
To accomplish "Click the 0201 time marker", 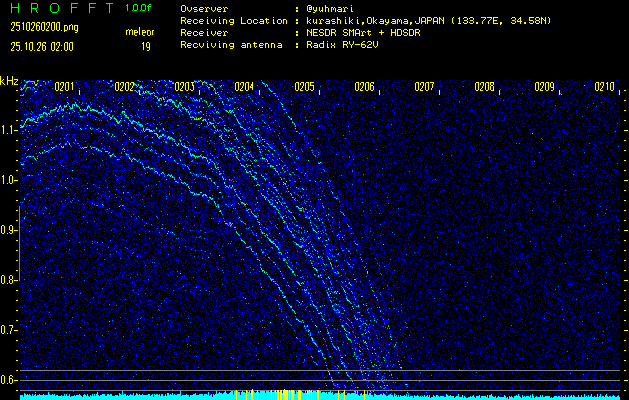I will coord(64,87).
